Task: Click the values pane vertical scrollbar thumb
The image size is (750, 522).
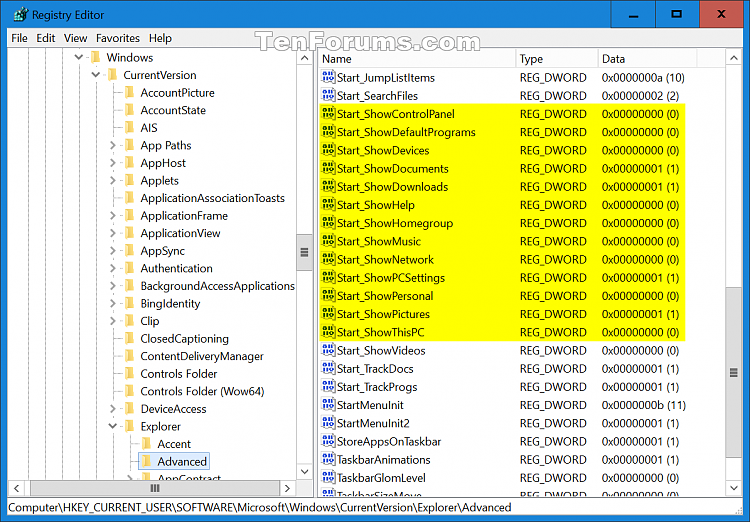Action: 733,372
